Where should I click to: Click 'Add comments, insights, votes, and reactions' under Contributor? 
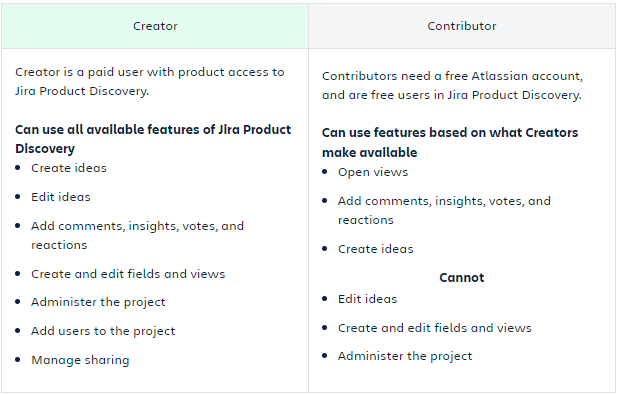[x=444, y=211]
